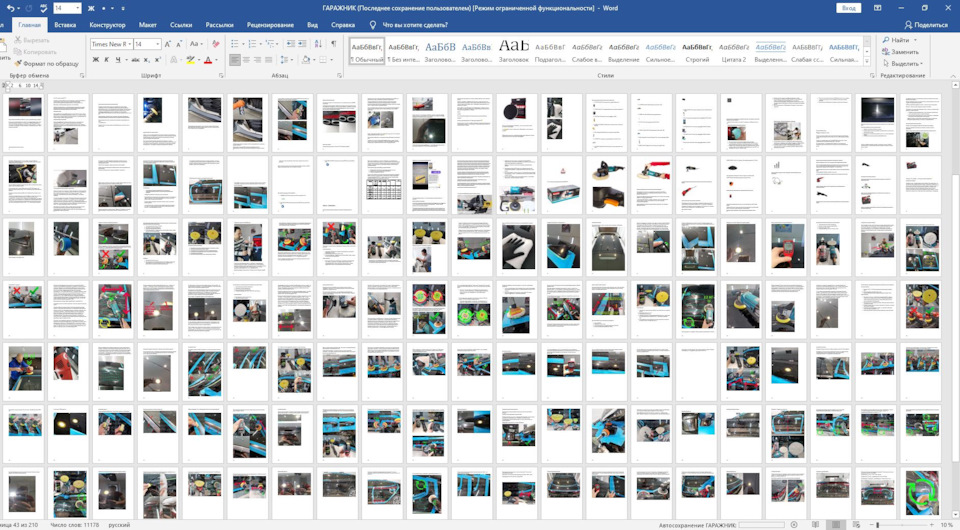Apply subscript formatting
Image resolution: width=960 pixels, height=530 pixels.
(x=146, y=60)
